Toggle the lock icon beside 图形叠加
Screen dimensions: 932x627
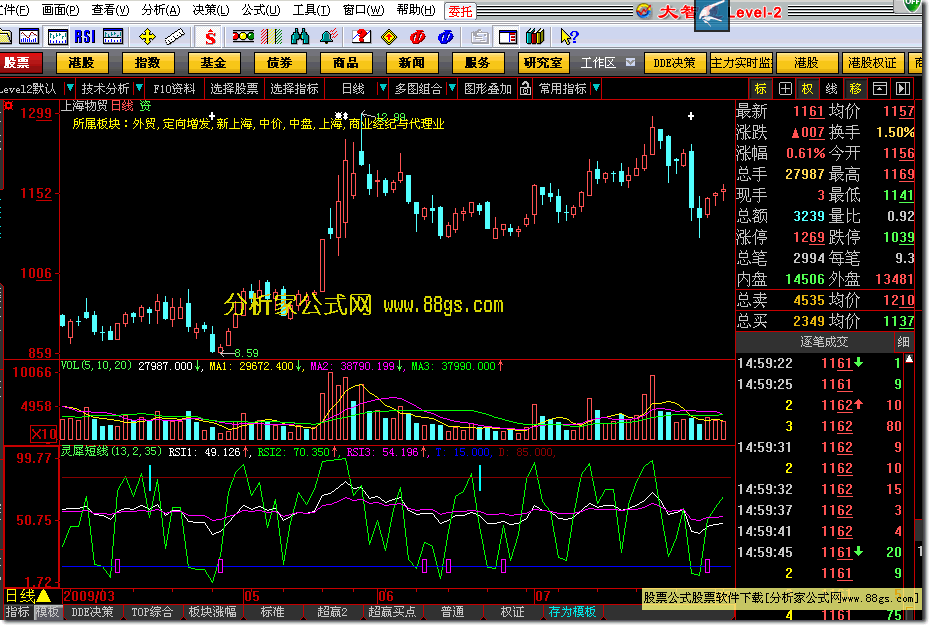click(x=525, y=89)
